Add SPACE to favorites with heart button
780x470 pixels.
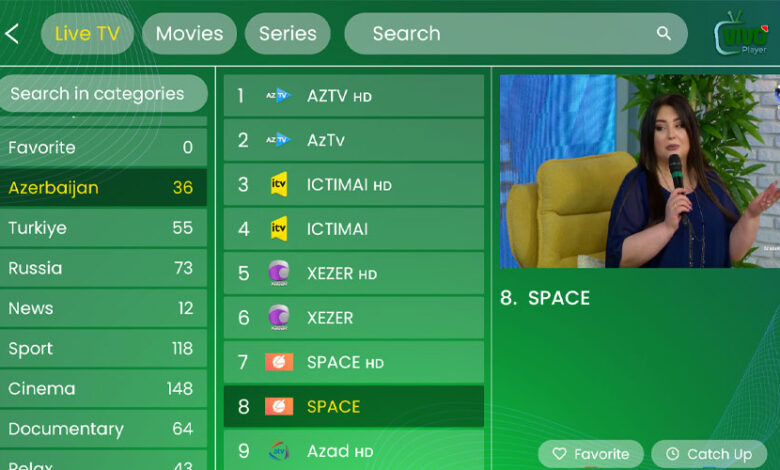(590, 454)
